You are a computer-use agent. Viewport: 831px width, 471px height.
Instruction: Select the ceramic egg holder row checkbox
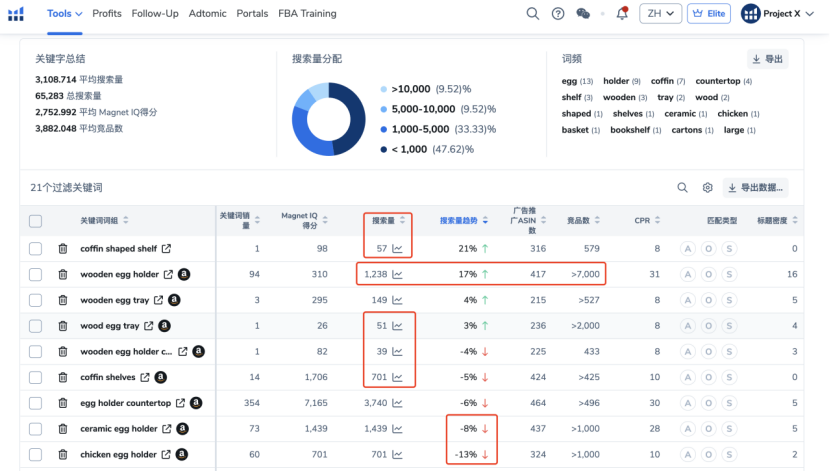36,429
